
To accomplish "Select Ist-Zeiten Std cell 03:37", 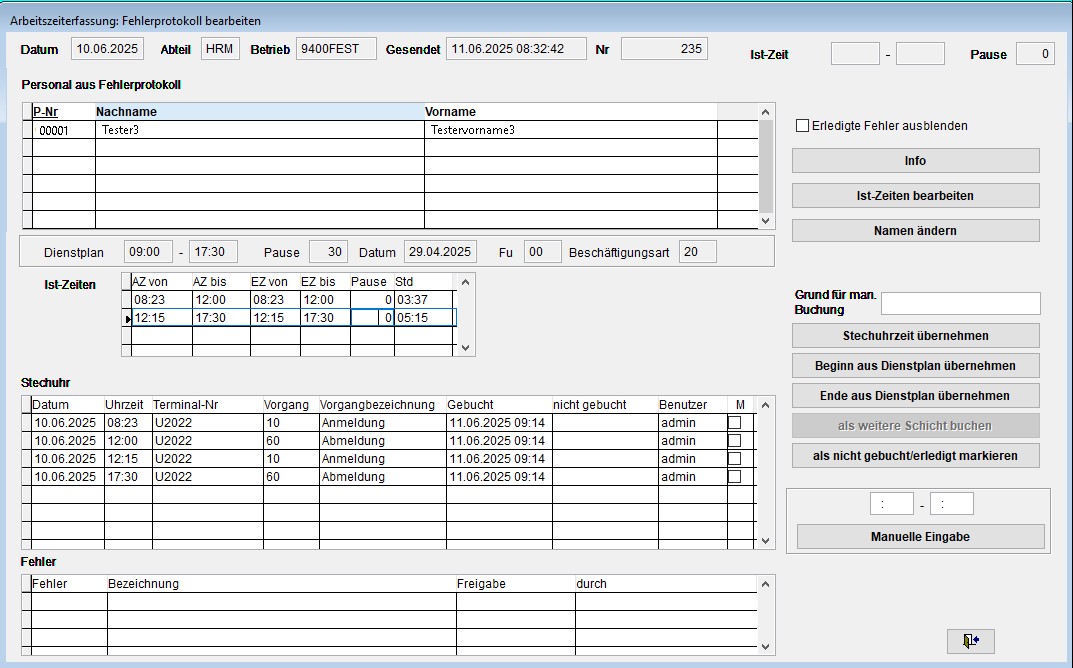I will [424, 300].
